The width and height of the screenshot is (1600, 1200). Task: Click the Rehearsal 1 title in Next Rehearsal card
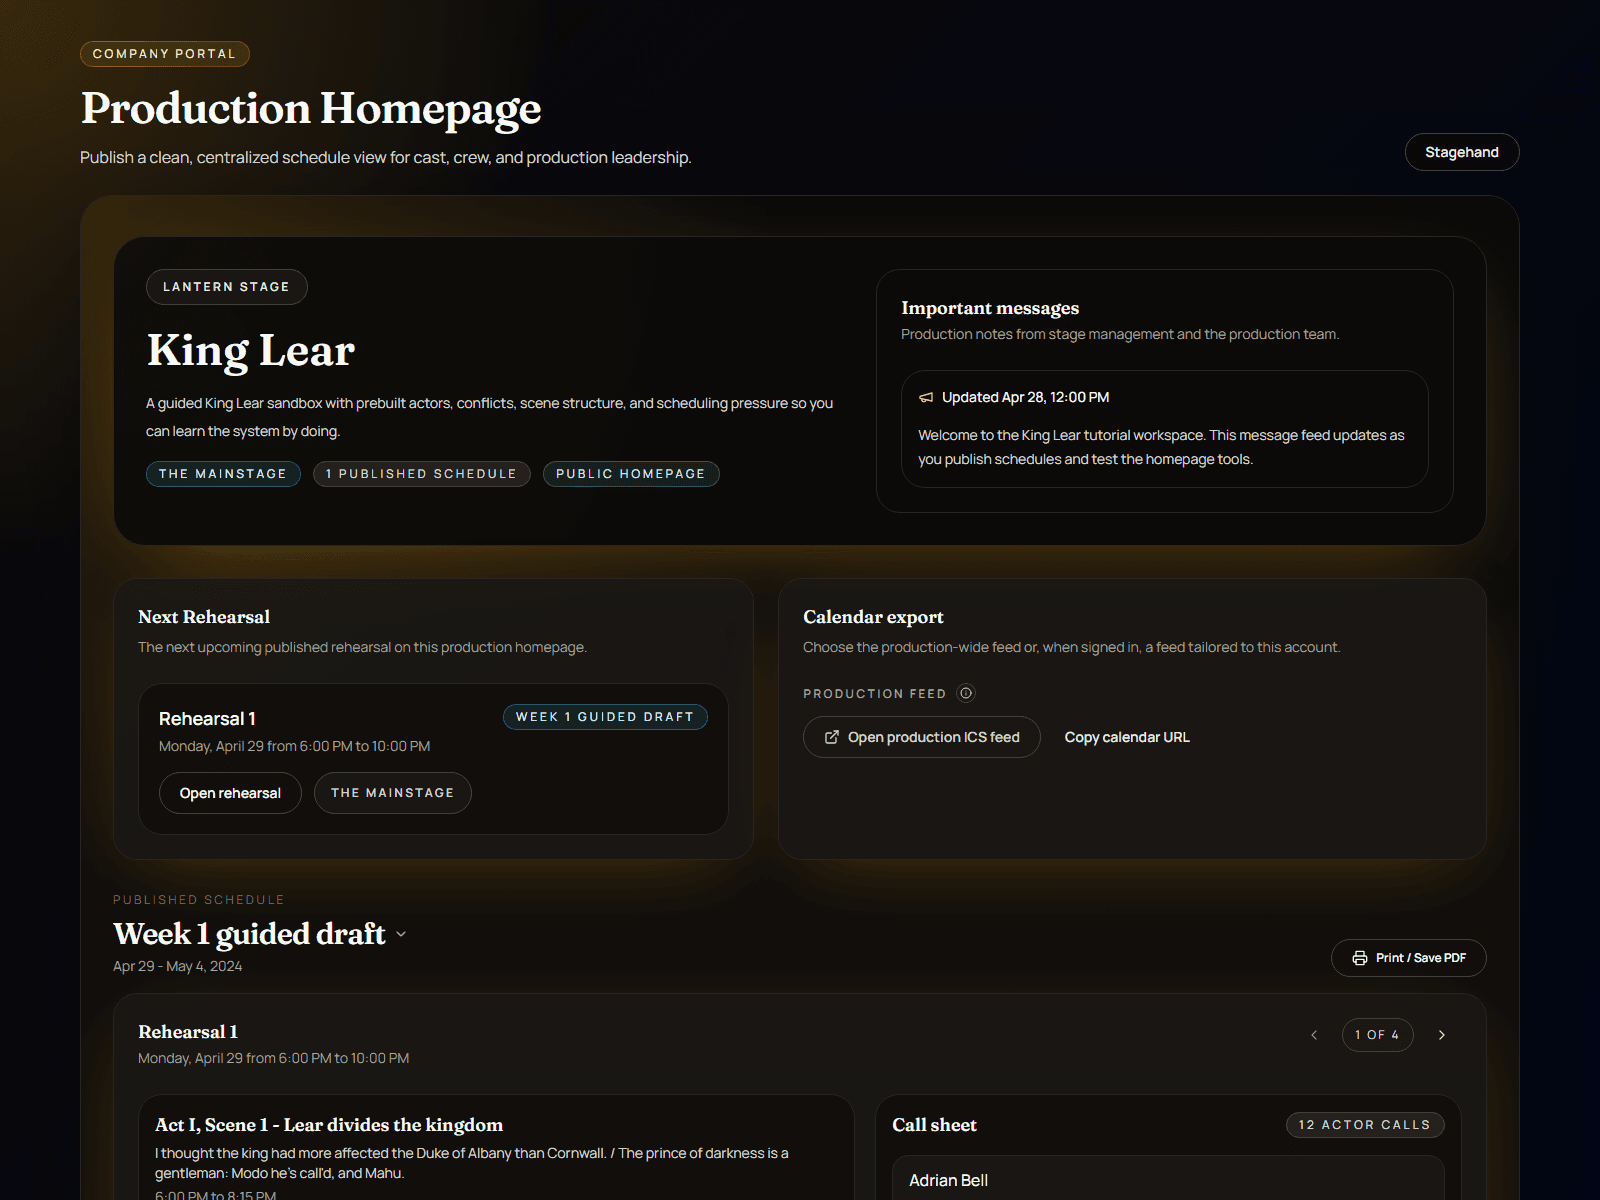click(x=207, y=719)
